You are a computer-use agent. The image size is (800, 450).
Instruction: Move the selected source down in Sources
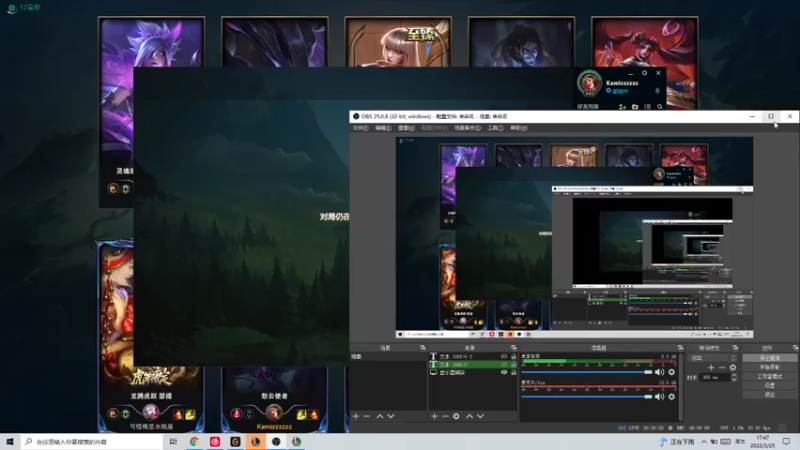[x=481, y=416]
